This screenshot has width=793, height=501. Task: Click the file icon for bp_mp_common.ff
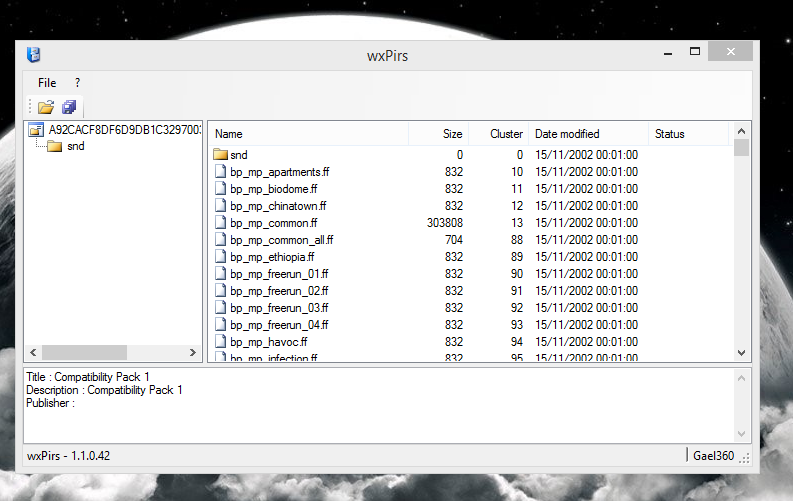point(221,223)
